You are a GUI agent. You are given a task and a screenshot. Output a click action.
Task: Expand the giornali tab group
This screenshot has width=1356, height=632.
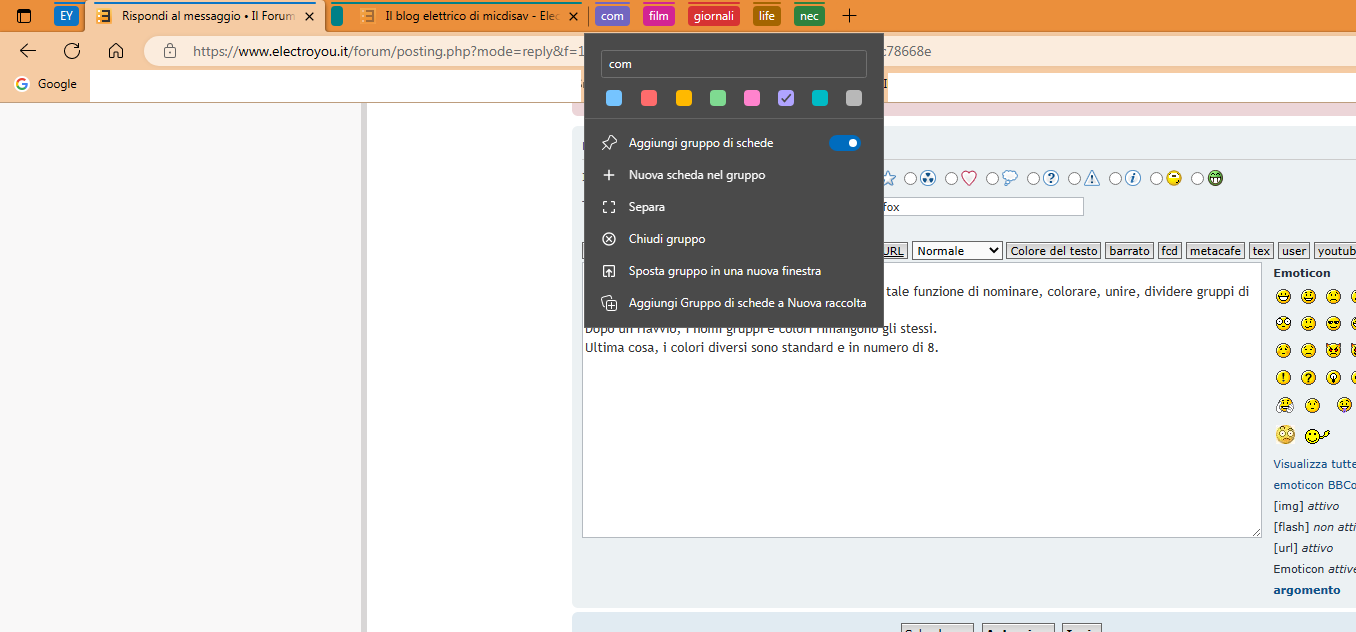pos(713,16)
